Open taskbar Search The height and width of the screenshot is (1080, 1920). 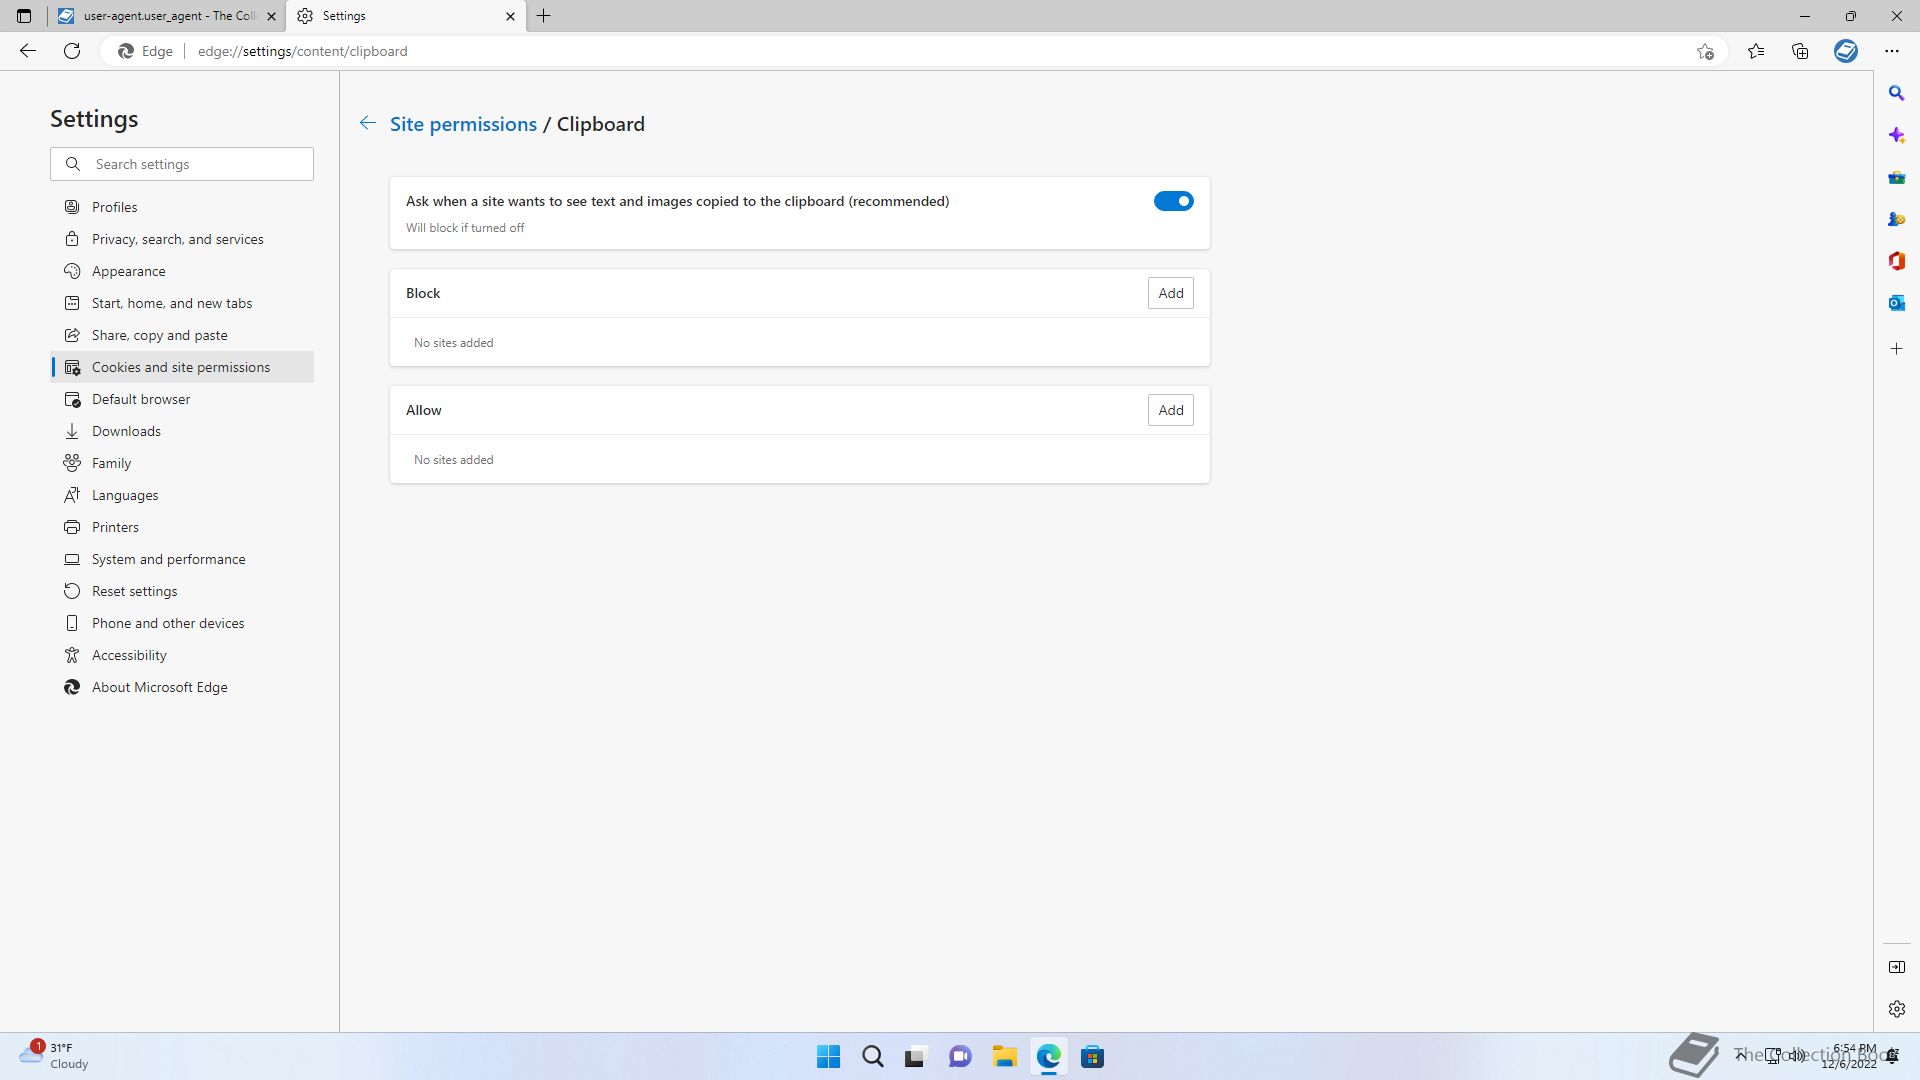click(x=872, y=1056)
